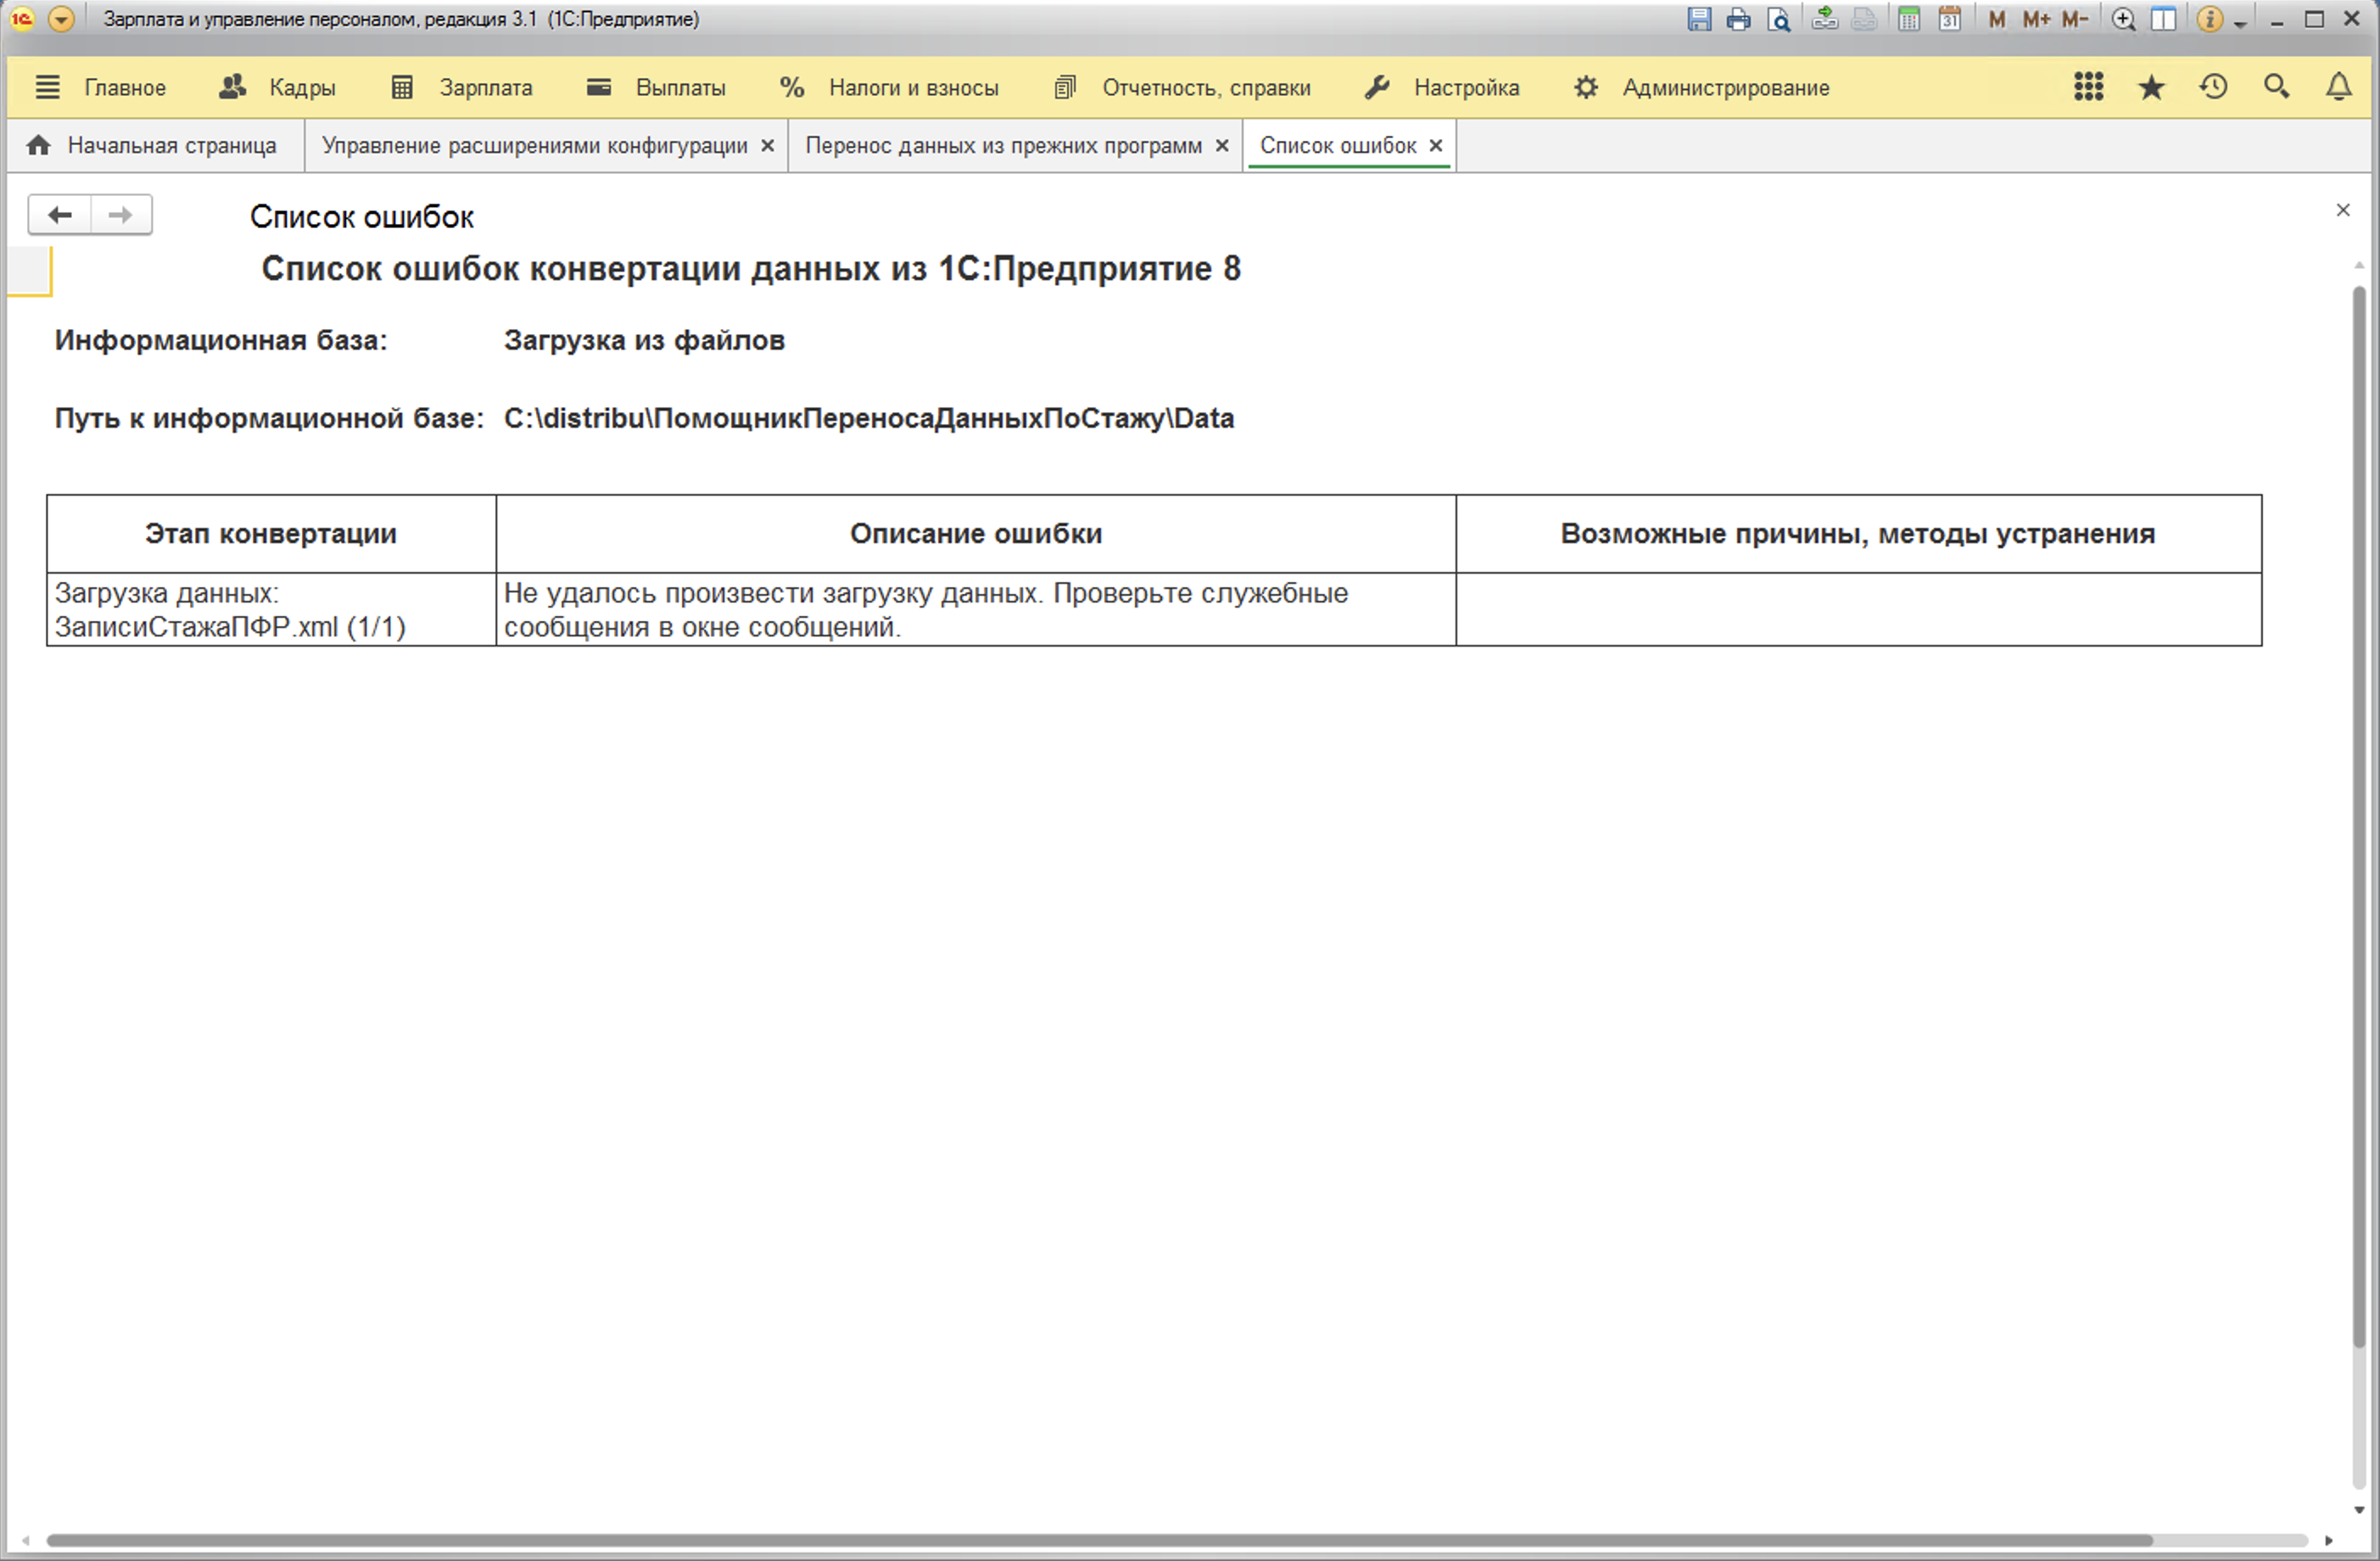Open the Администрирование section
The height and width of the screenshot is (1561, 2380).
click(1702, 88)
